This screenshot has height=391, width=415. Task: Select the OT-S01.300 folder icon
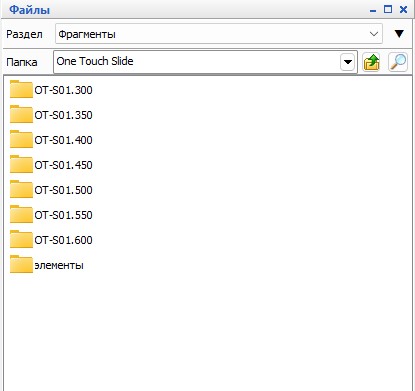(x=21, y=89)
